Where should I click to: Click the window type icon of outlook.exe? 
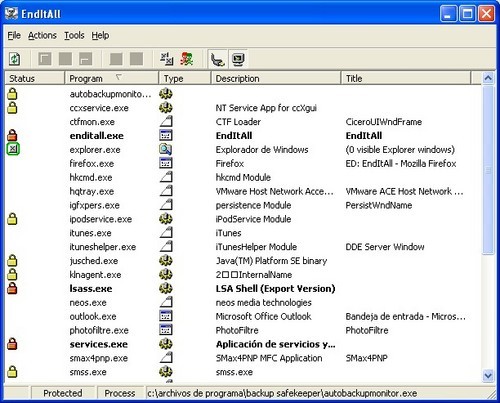point(166,316)
